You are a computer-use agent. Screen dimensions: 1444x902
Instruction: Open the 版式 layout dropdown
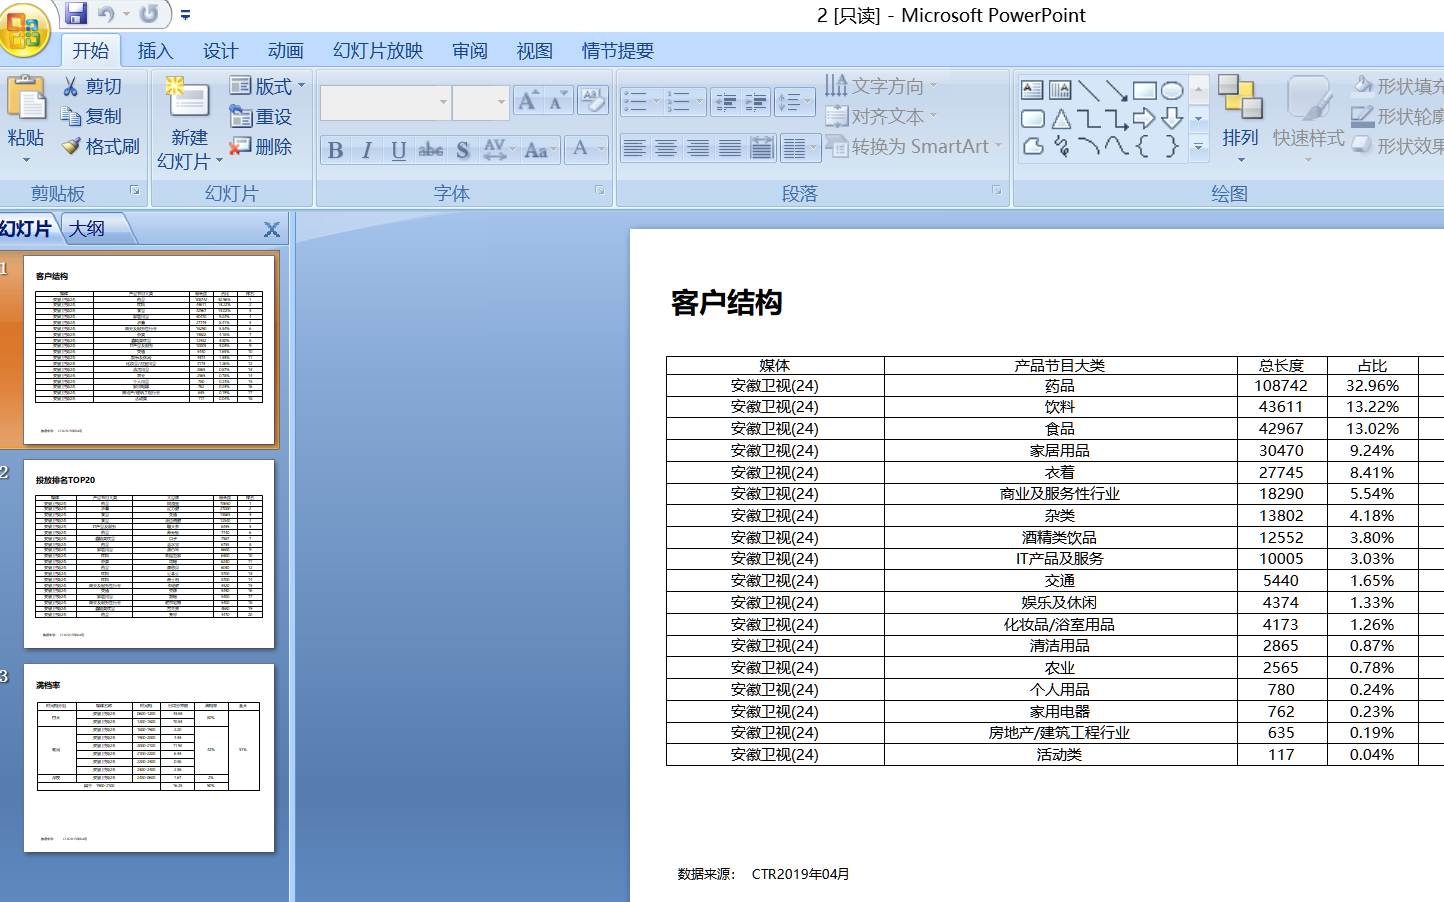point(267,86)
